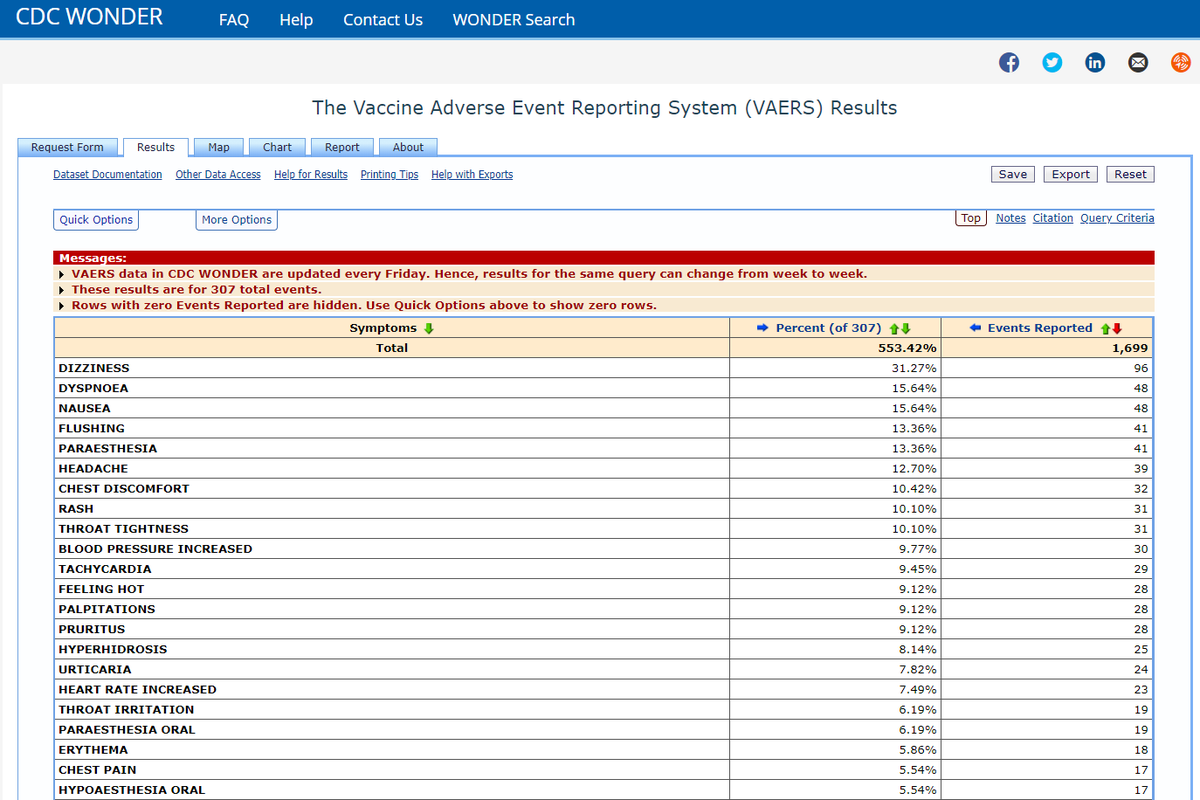
Task: Select the Results tab
Action: [156, 147]
